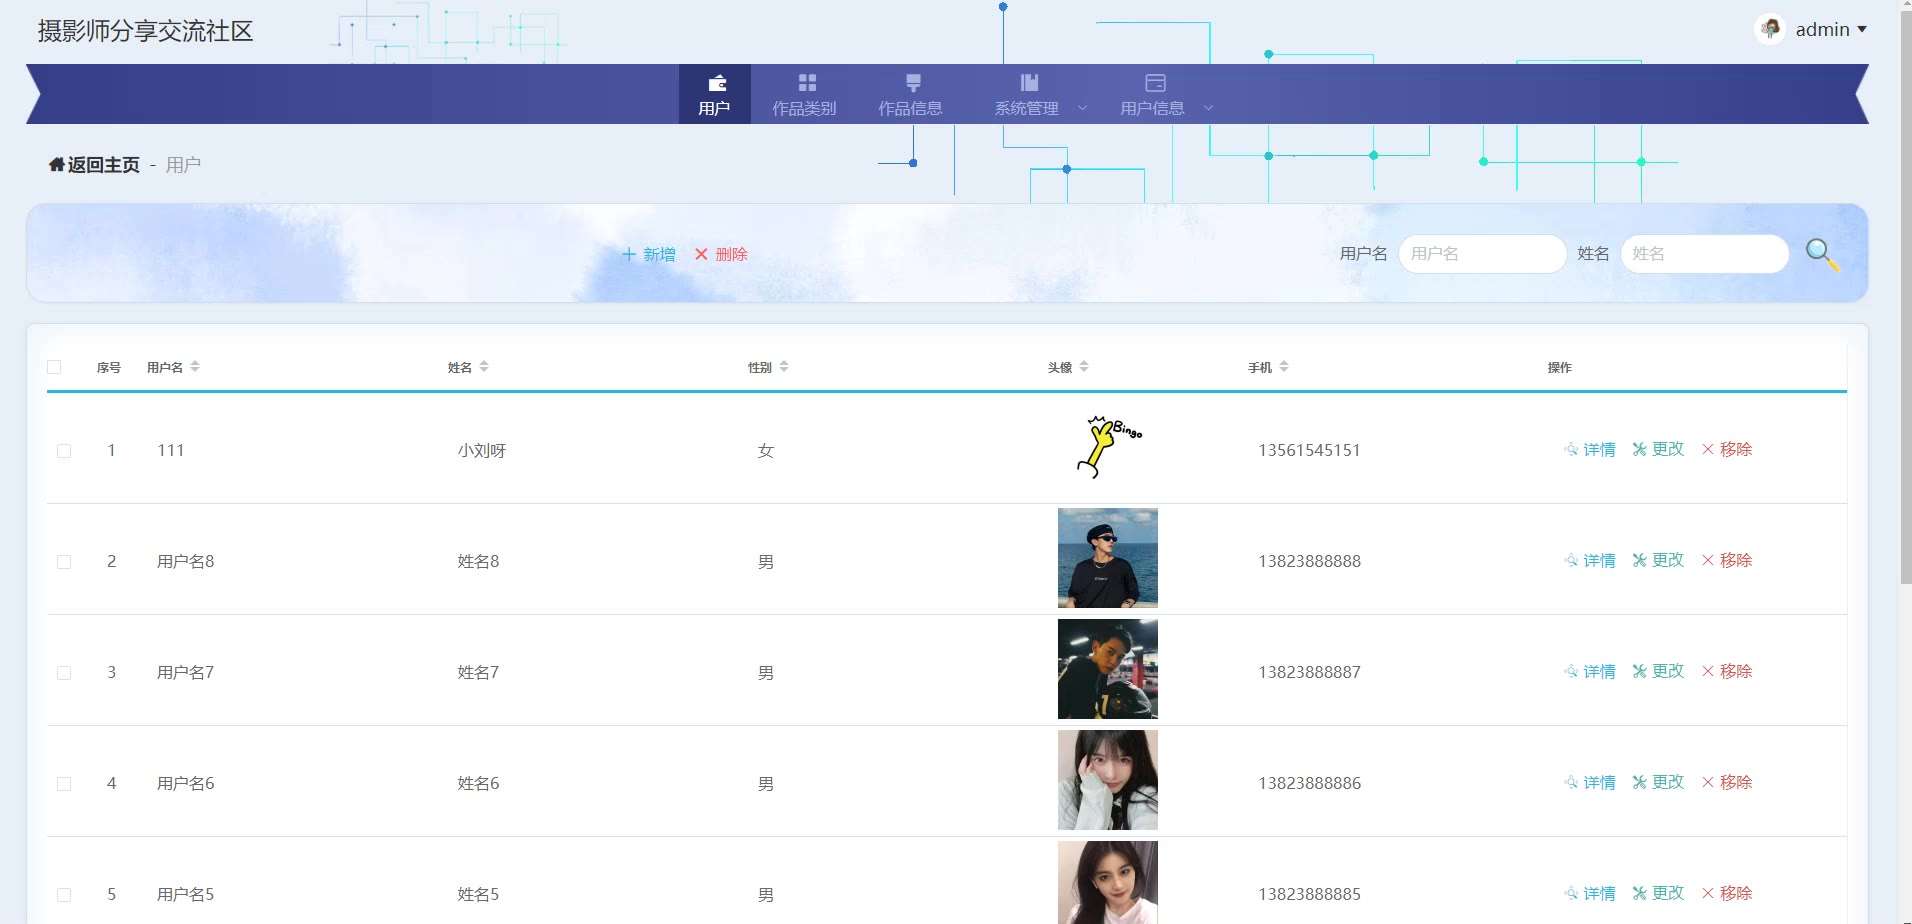This screenshot has height=924, width=1912.
Task: Click the magnifier search icon
Action: point(1822,254)
